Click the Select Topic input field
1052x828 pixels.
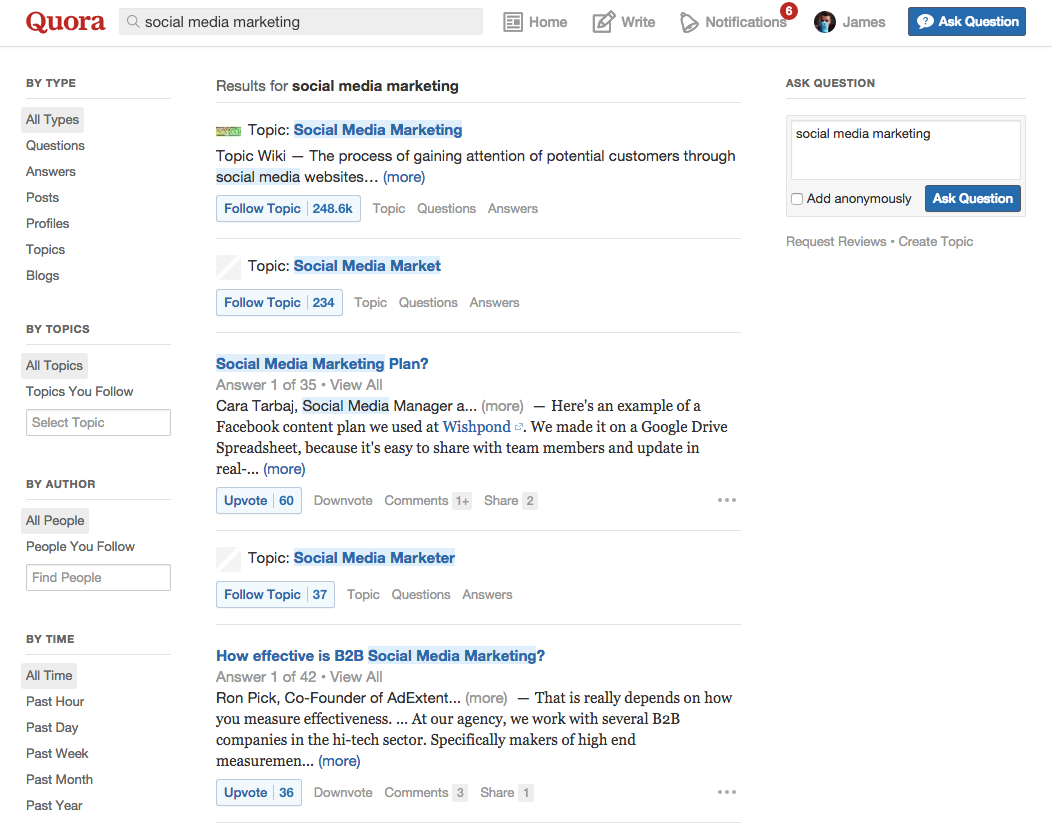[x=97, y=422]
